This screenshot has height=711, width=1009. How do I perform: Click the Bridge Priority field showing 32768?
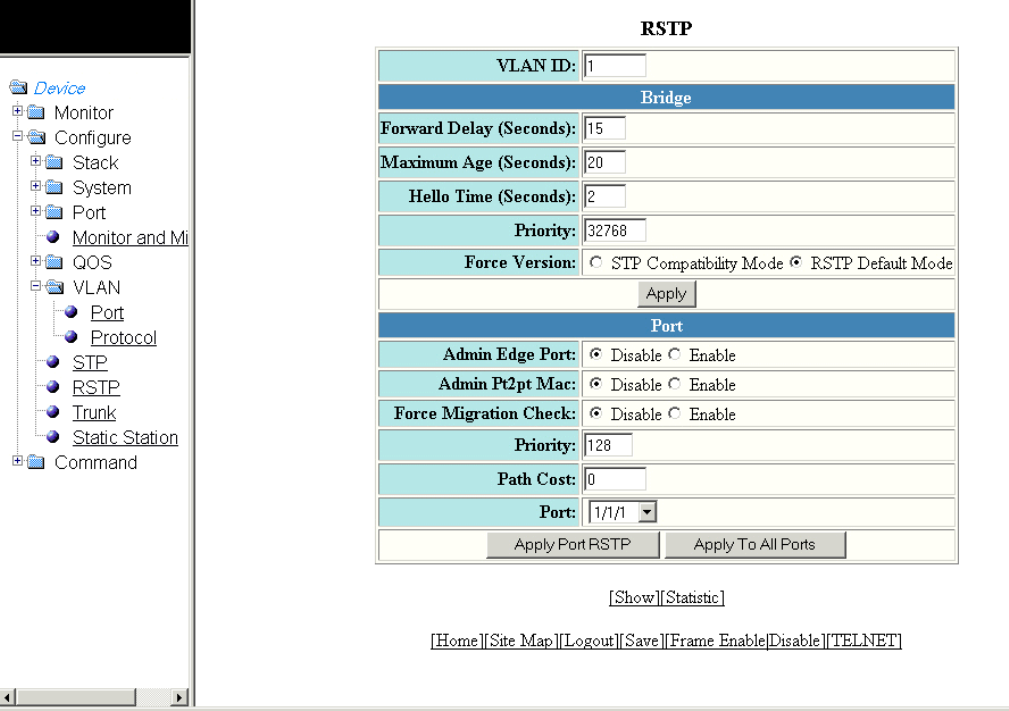click(615, 230)
